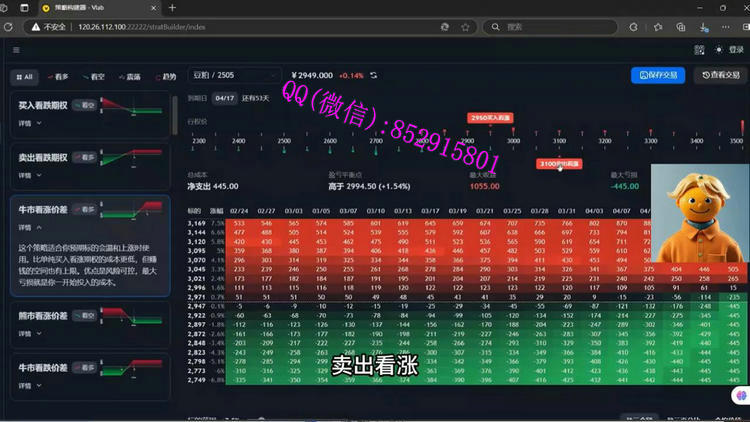Viewport: 750px width, 422px height.
Task: Collapse 详情 under 牛市看涨价差
Action: click(x=29, y=228)
